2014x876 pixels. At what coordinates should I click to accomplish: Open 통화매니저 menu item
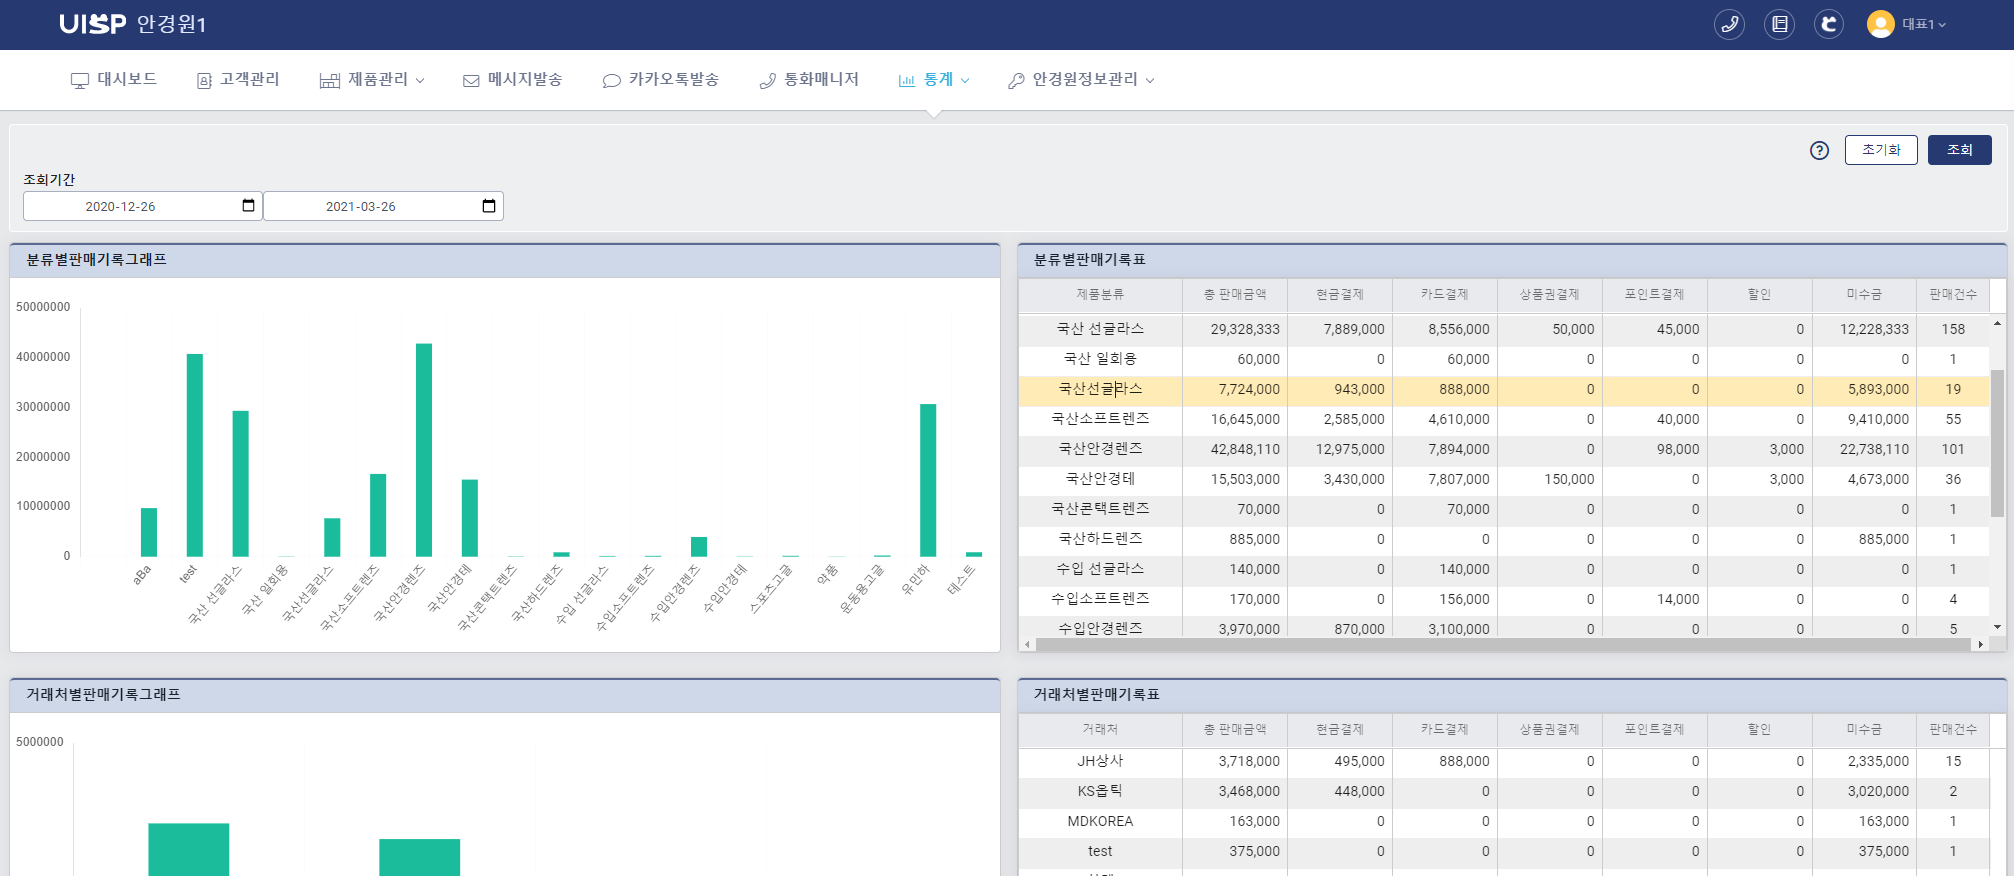[x=809, y=80]
